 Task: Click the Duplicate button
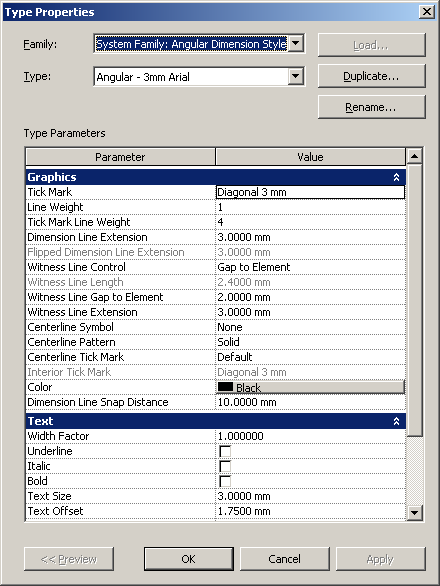click(x=371, y=76)
